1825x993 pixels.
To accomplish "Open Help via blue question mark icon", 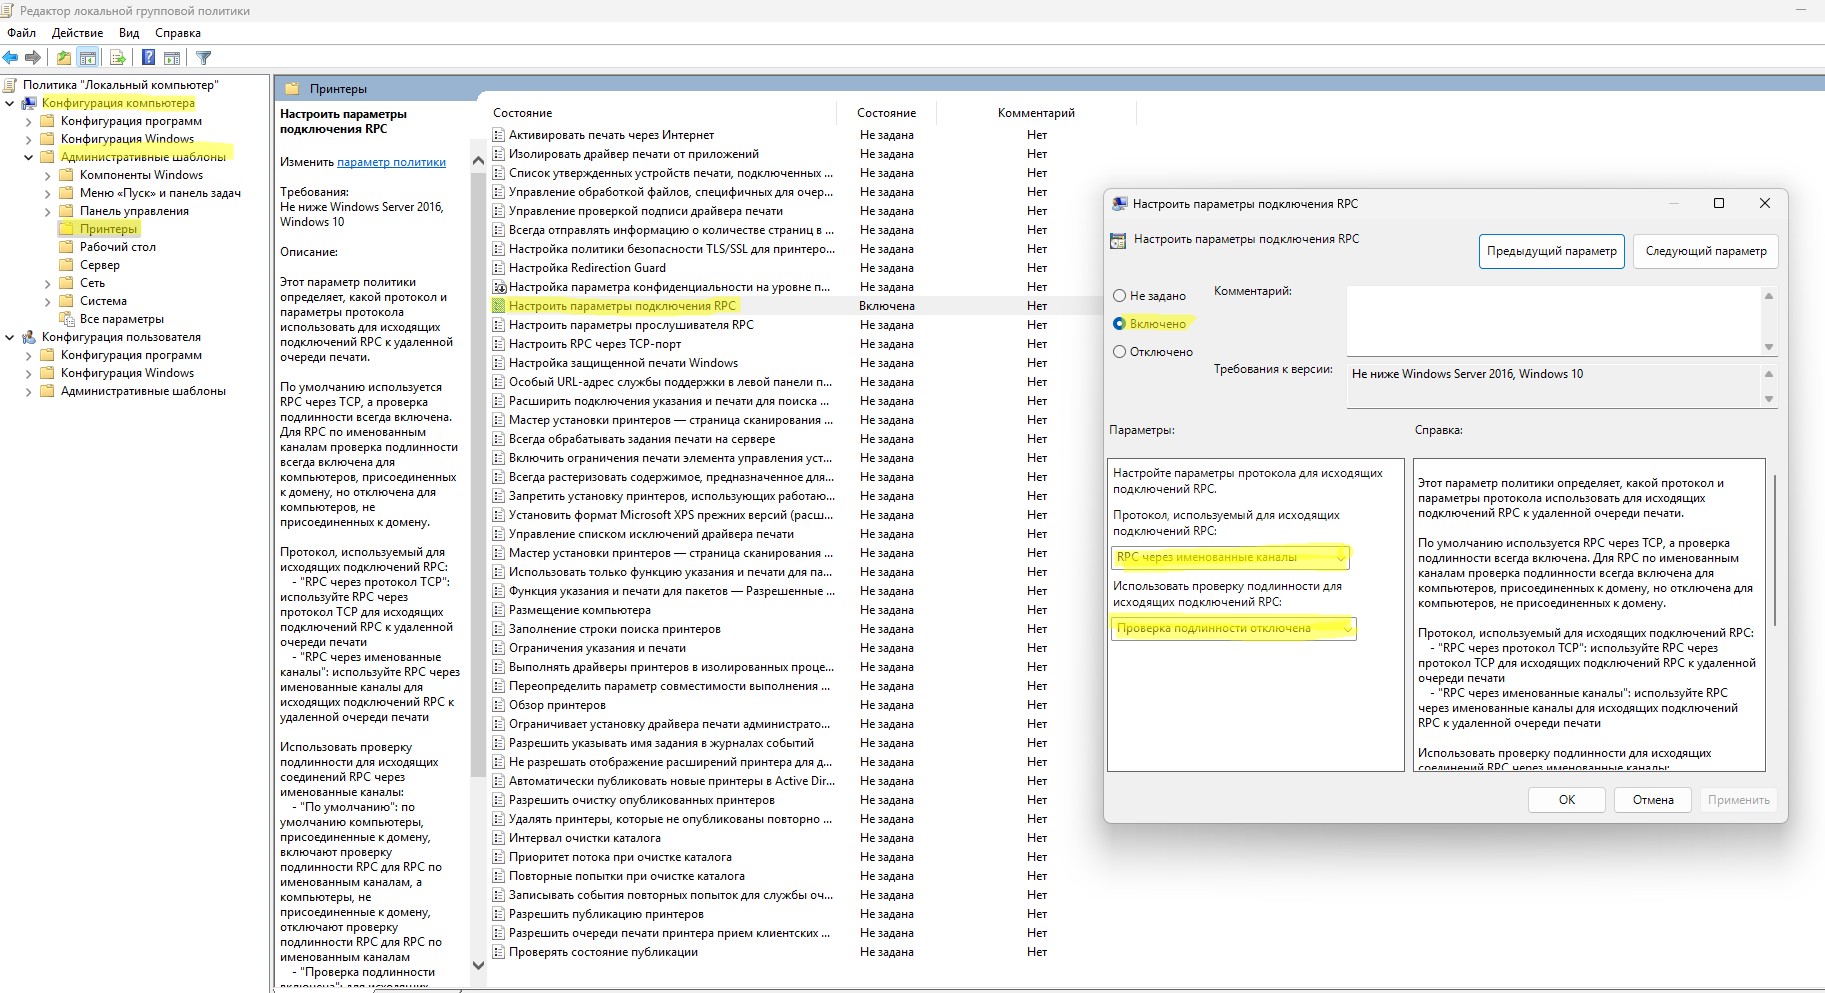I will (x=148, y=58).
